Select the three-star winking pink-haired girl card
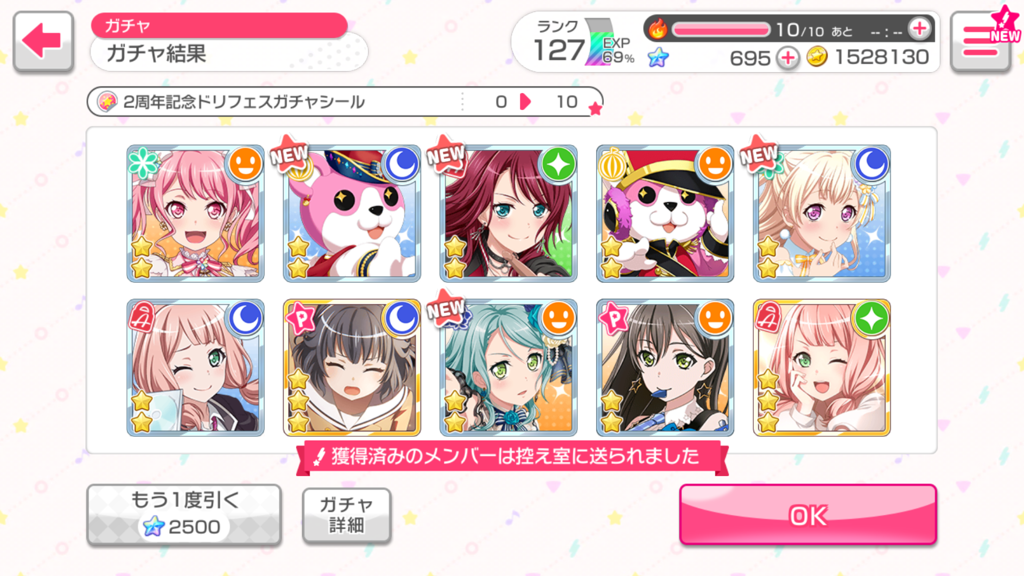The image size is (1024, 576). (822, 368)
